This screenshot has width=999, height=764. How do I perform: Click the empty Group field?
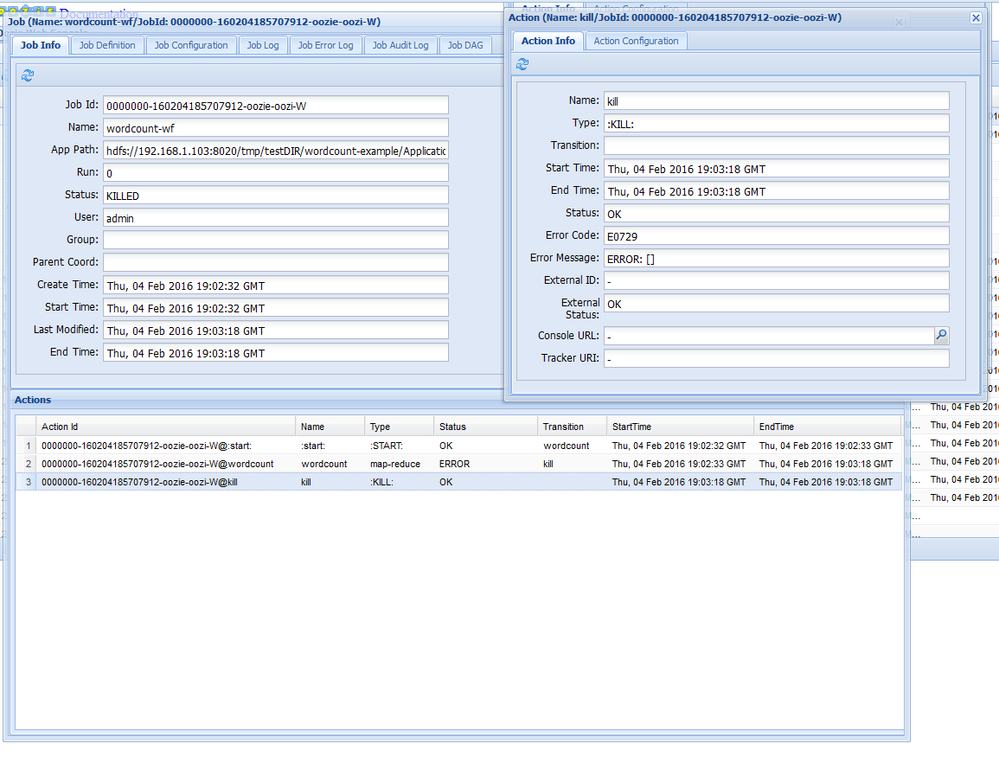click(276, 240)
